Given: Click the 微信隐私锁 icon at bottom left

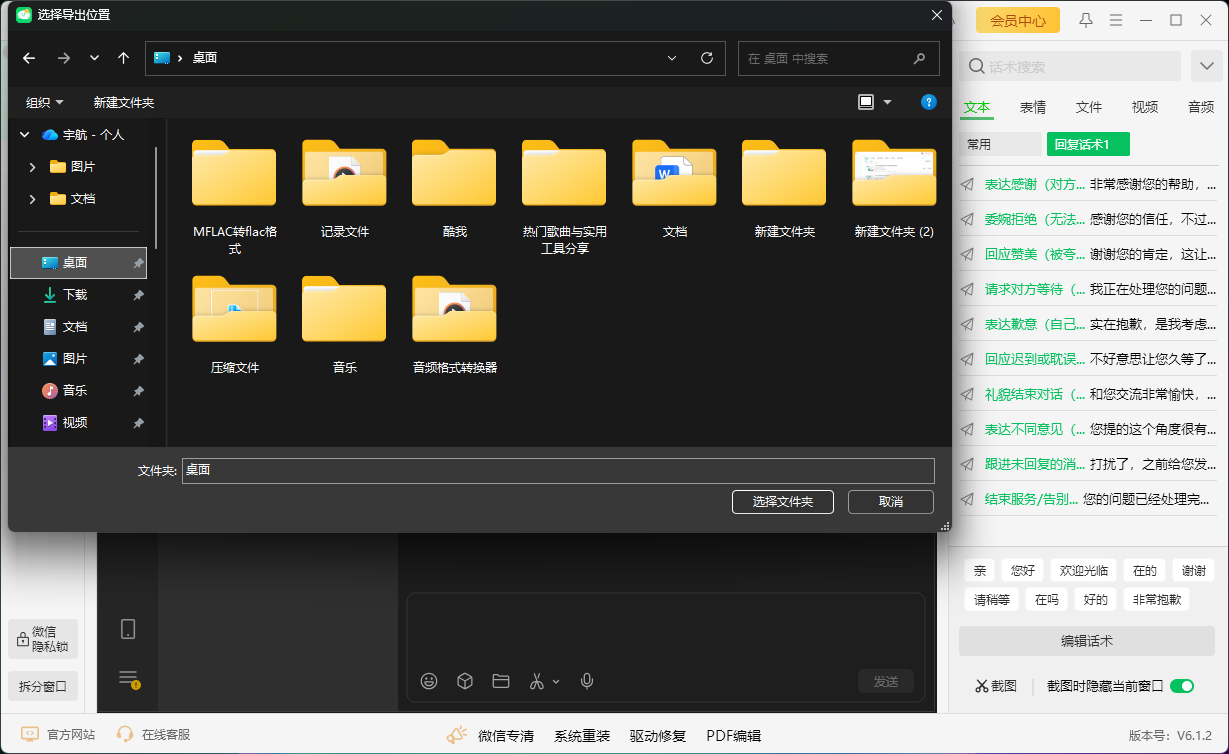Looking at the screenshot, I should (42, 638).
